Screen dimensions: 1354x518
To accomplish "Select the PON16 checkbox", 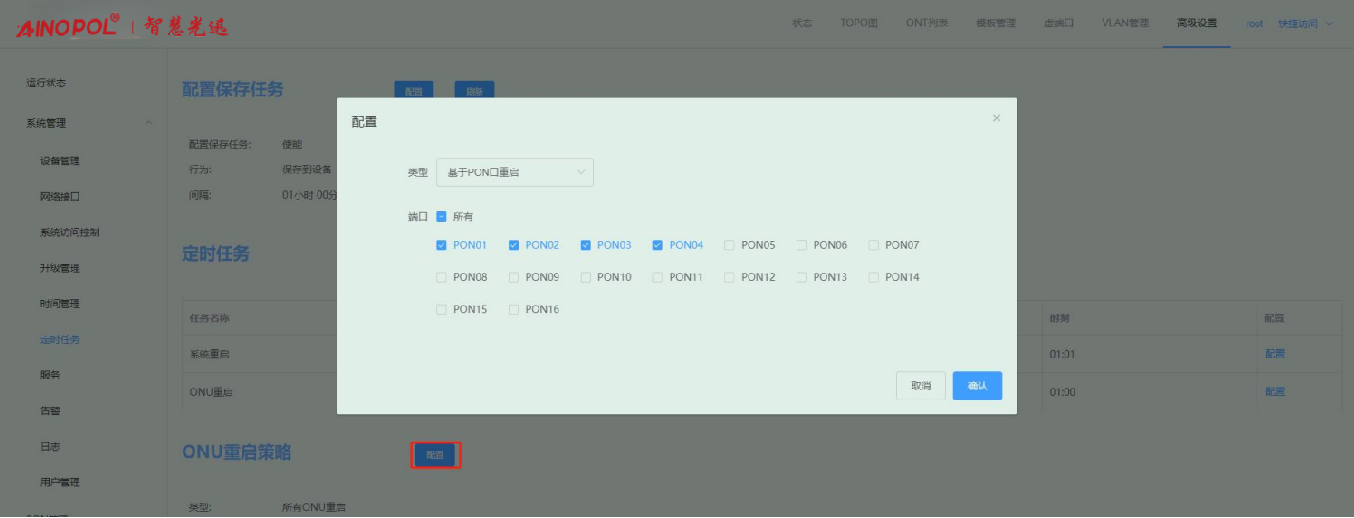I will pyautogui.click(x=514, y=310).
